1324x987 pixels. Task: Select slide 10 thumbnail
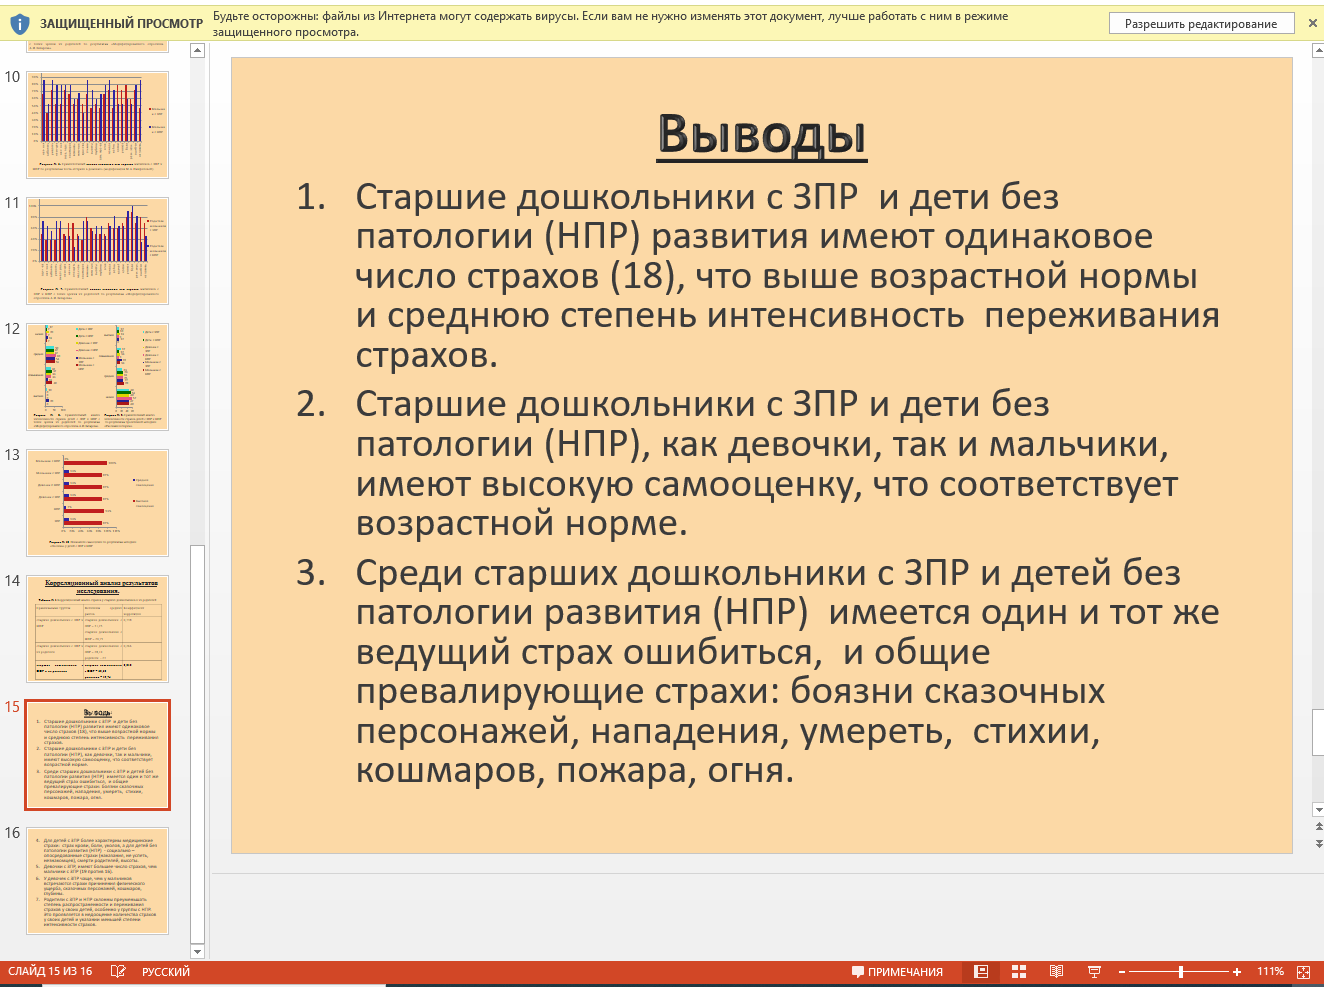(97, 125)
